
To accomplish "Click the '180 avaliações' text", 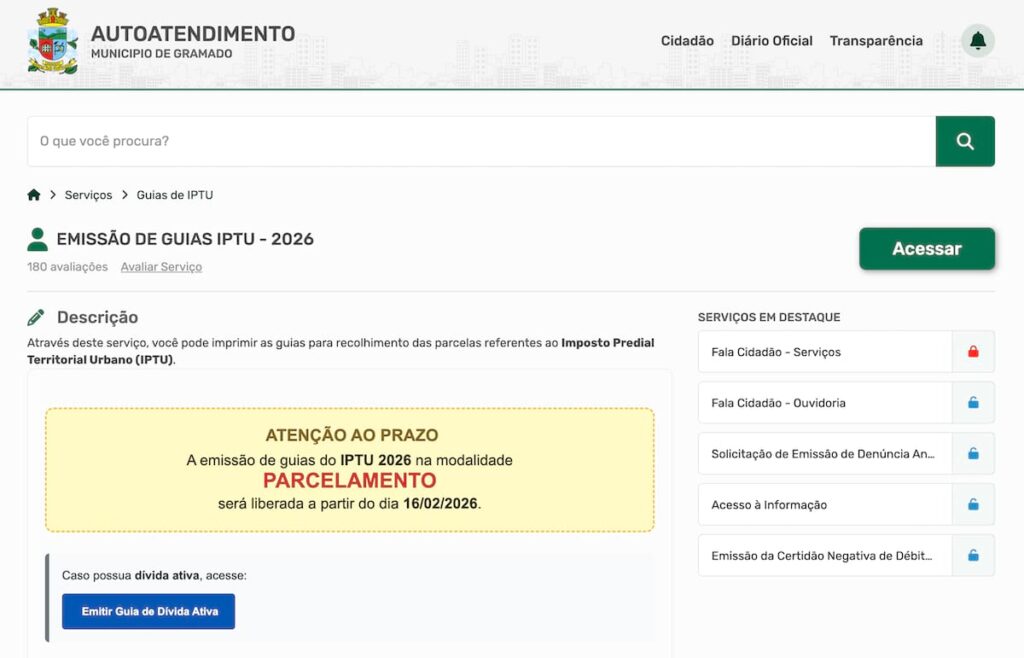I will [x=67, y=266].
